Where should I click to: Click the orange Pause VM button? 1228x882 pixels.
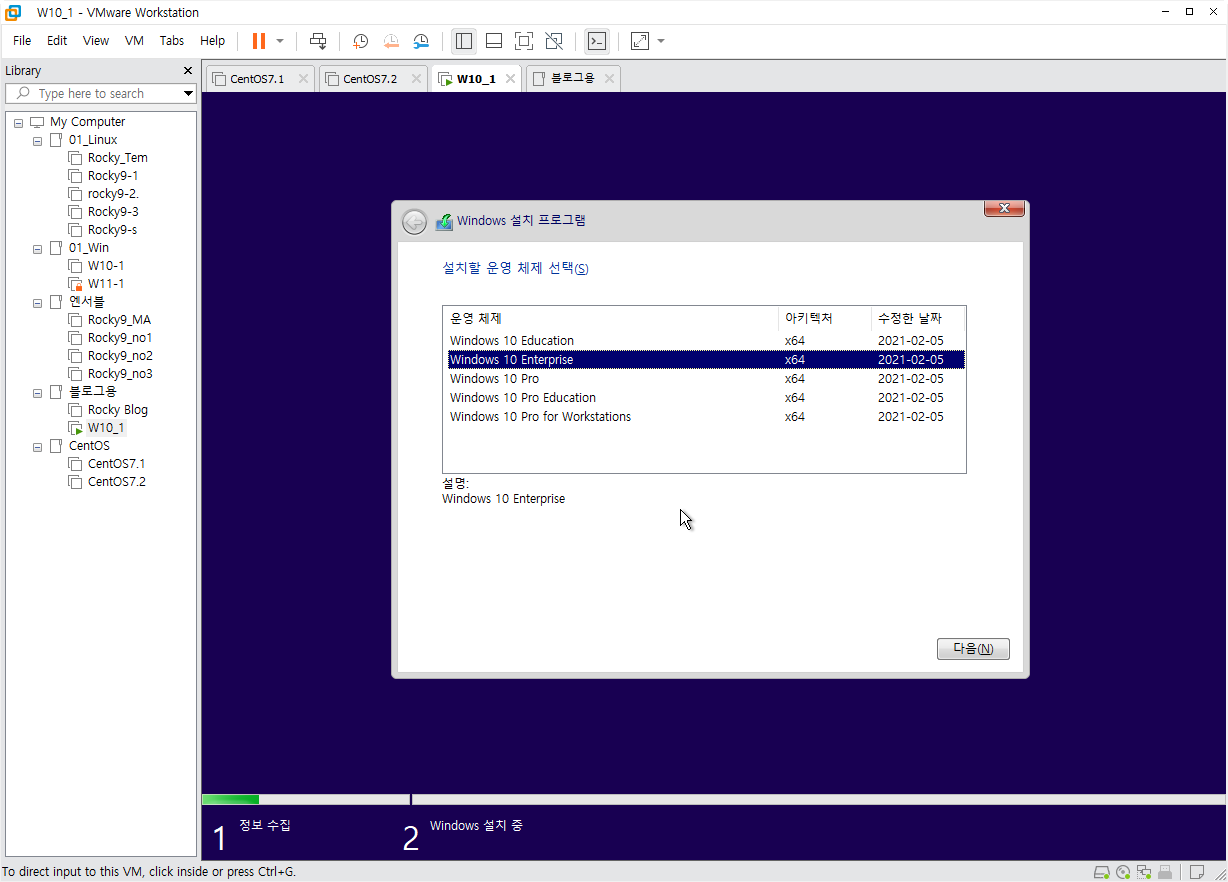pyautogui.click(x=259, y=41)
